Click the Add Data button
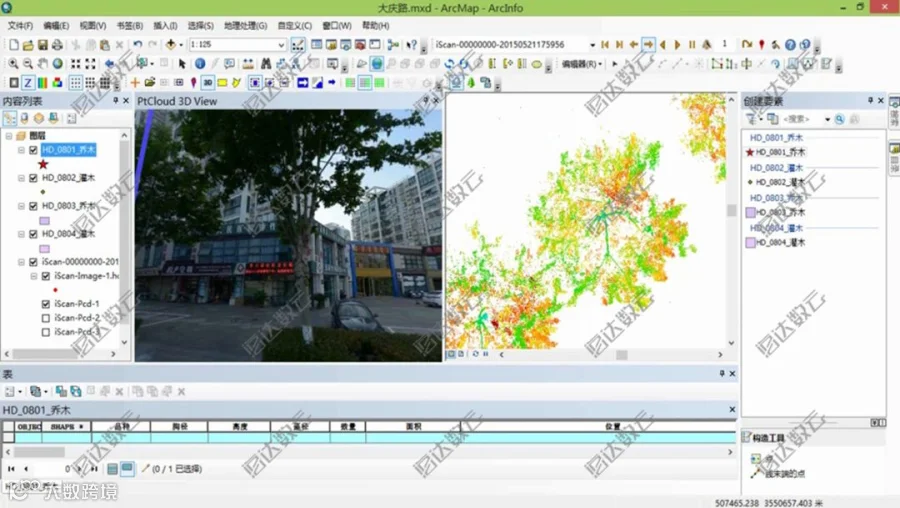900x508 pixels. click(170, 45)
